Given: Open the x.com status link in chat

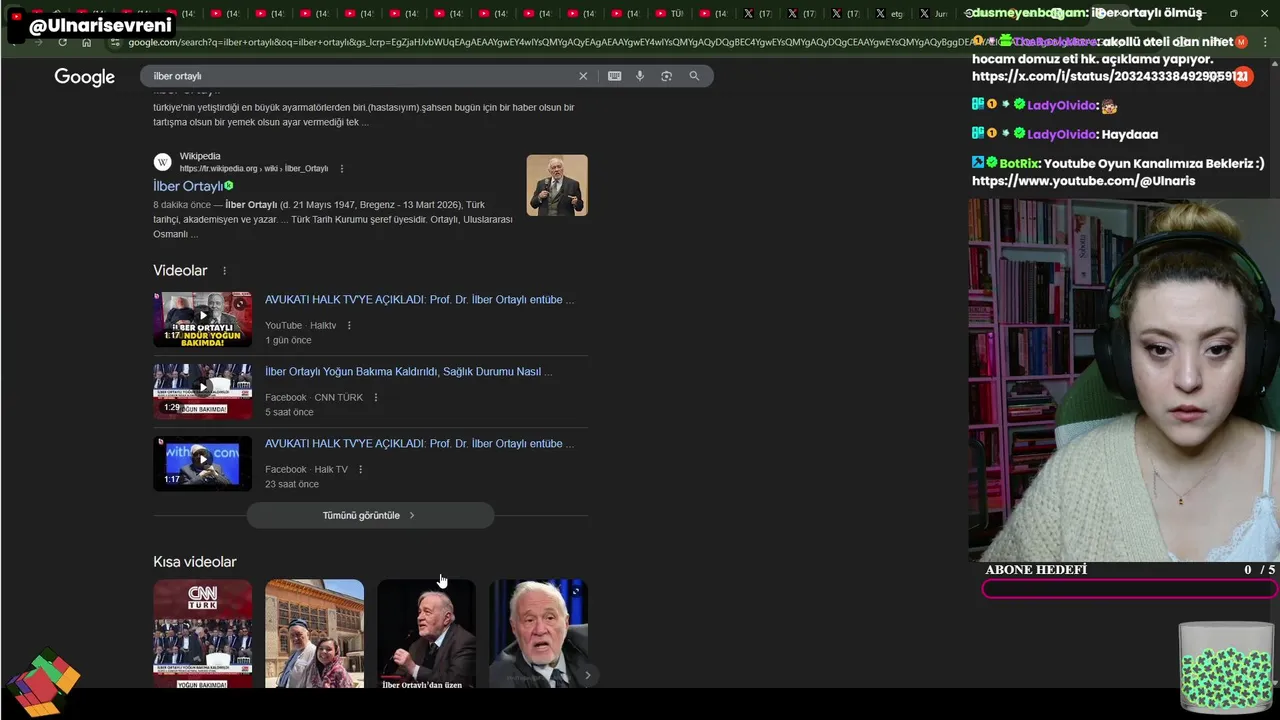Looking at the screenshot, I should point(1110,76).
